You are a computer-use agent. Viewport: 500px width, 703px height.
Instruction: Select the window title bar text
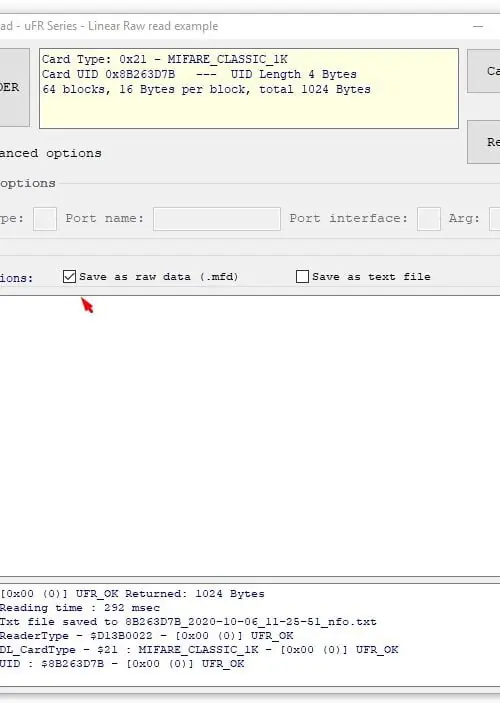pos(109,26)
